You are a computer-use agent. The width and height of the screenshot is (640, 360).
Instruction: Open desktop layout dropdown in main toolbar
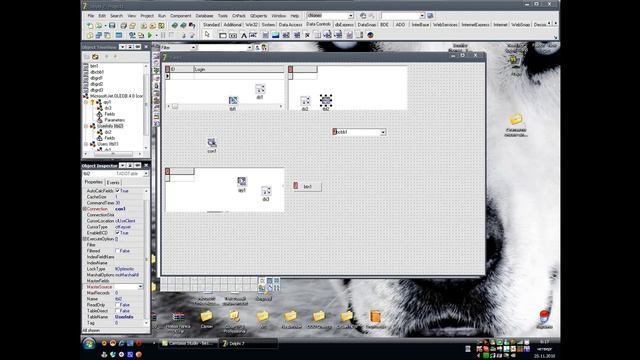(x=351, y=16)
